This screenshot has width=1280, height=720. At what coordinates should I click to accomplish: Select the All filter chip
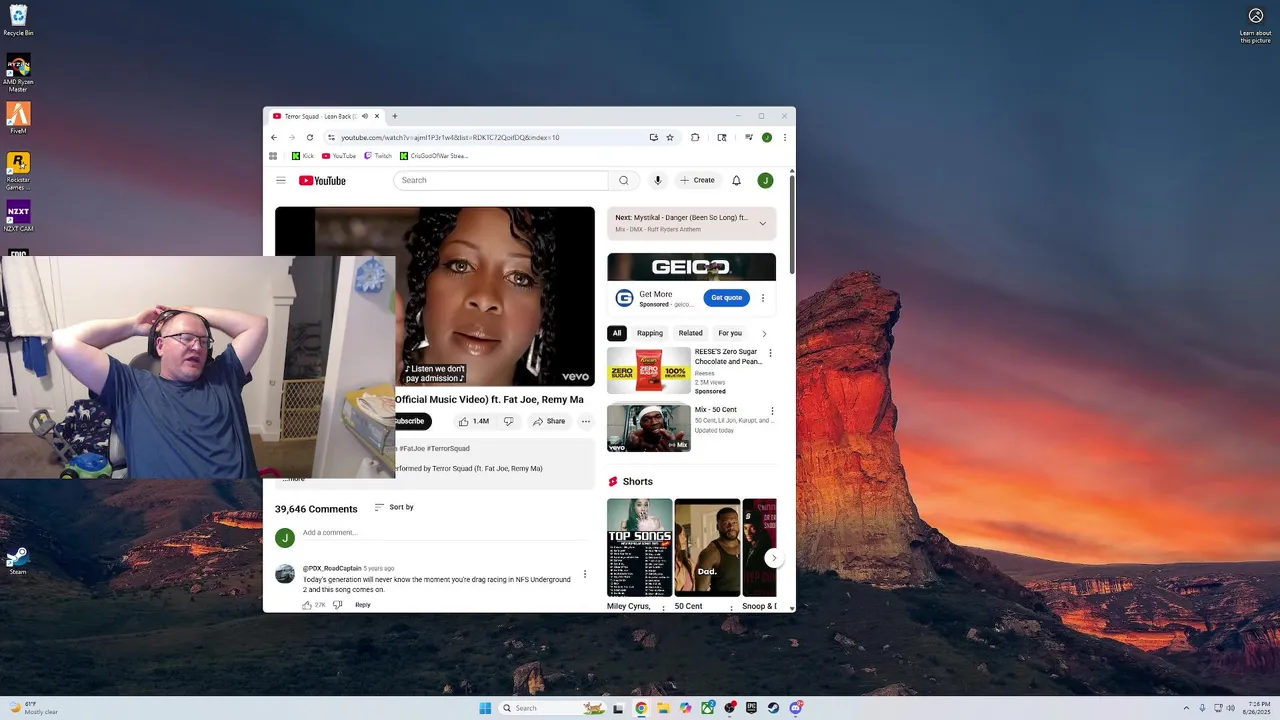tap(617, 333)
